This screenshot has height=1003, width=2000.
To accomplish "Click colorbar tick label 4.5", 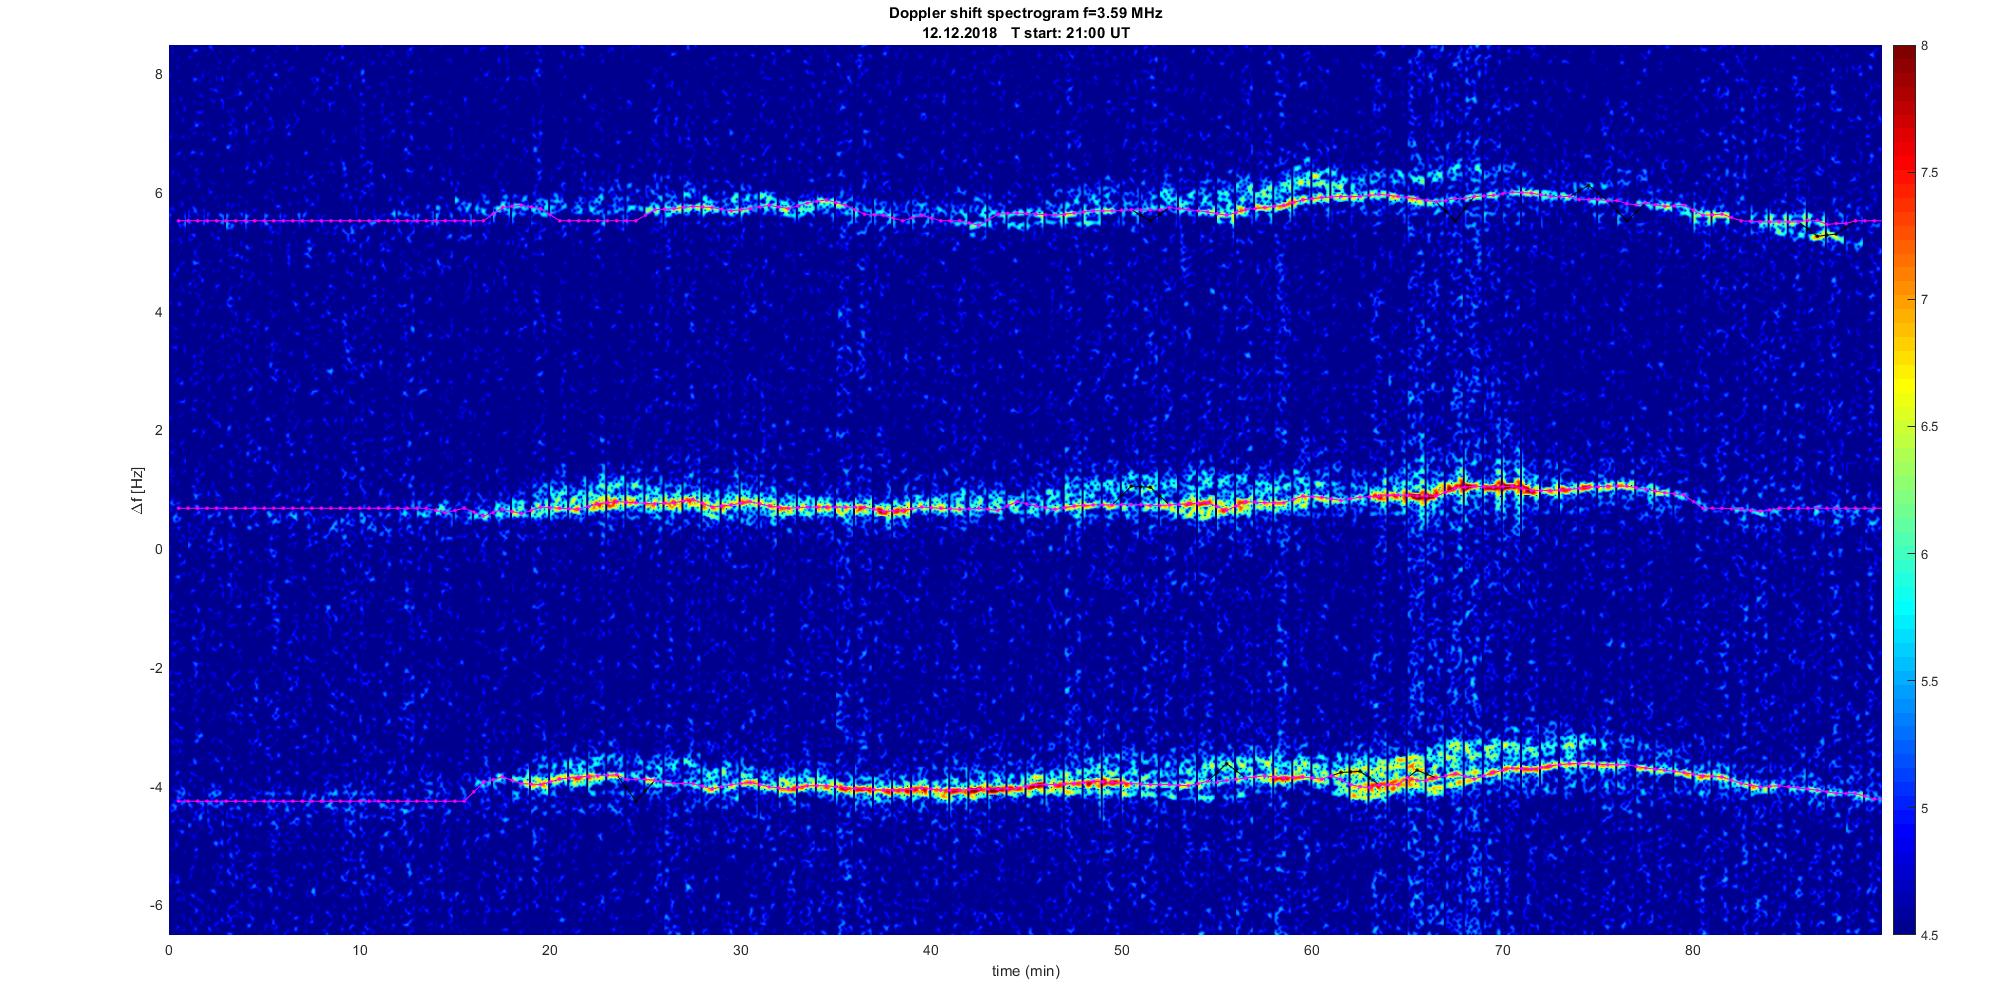I will (x=1929, y=936).
